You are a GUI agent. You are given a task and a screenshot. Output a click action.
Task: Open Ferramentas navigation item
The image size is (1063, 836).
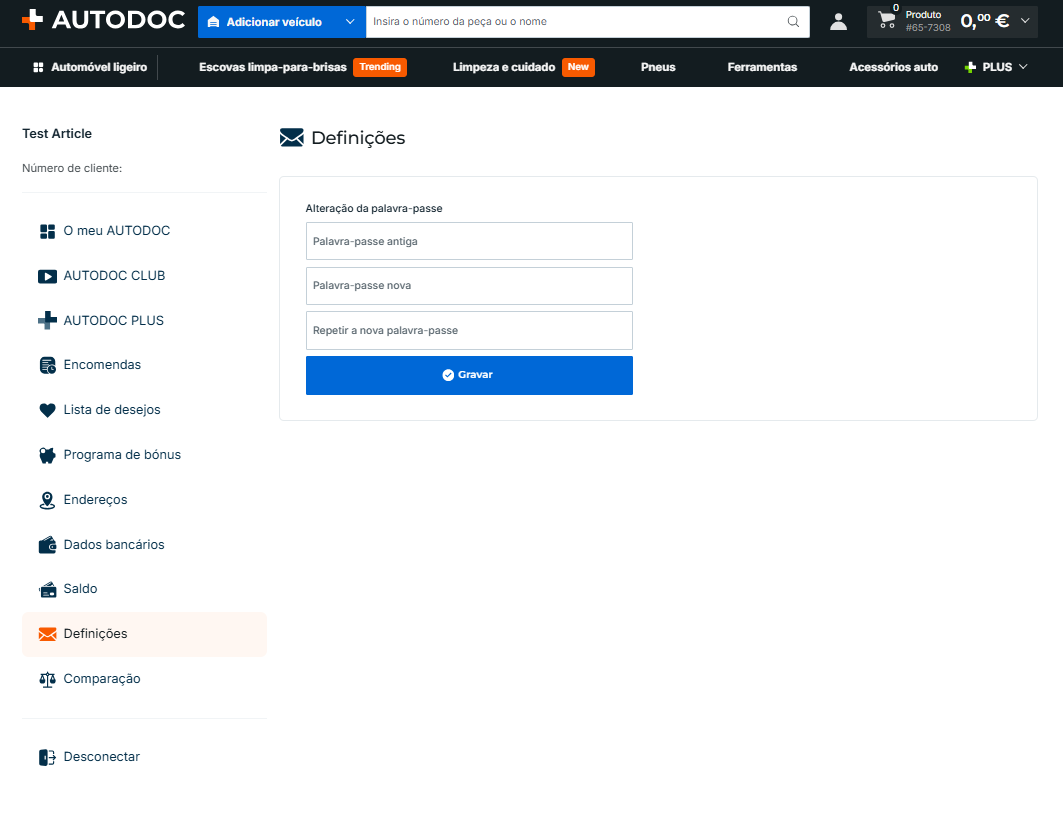(762, 67)
